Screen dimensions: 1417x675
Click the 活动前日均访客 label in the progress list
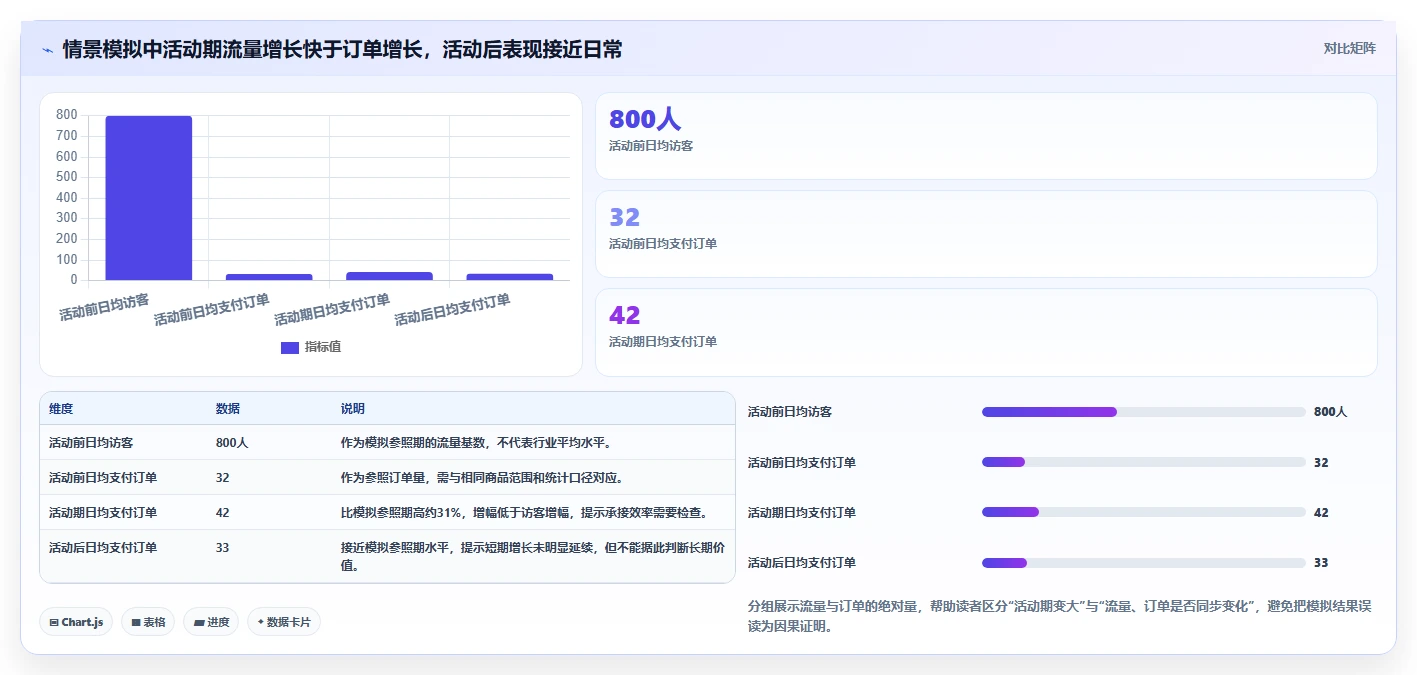tap(790, 412)
